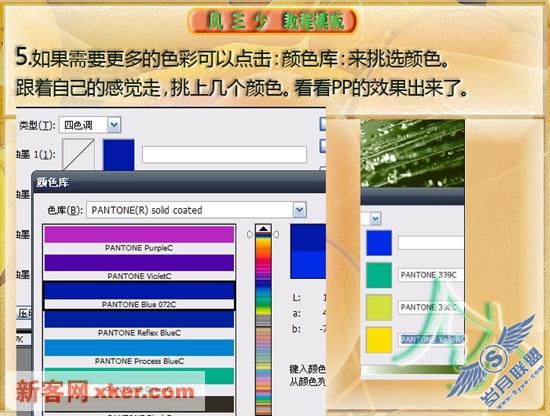Click the yellow PANTONE Yellow swatch

tap(379, 340)
